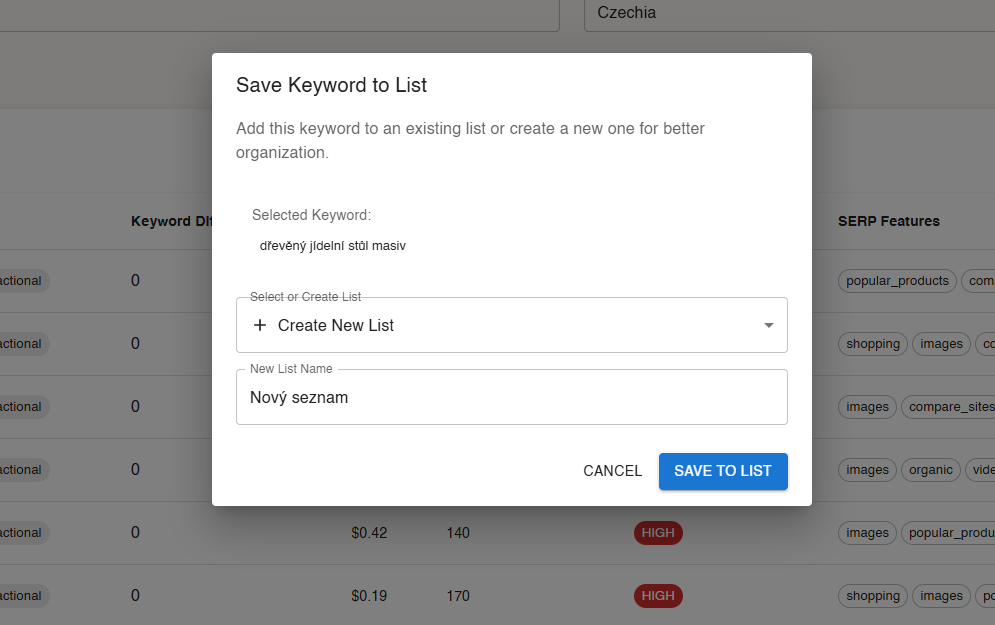Click the $0.42 CPC value

[369, 533]
